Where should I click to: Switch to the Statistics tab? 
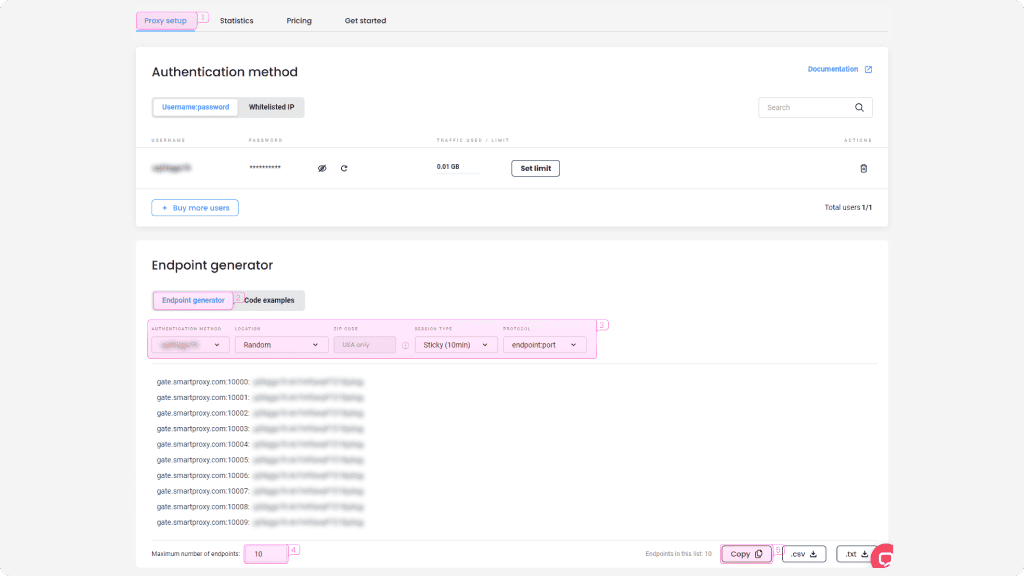click(236, 20)
